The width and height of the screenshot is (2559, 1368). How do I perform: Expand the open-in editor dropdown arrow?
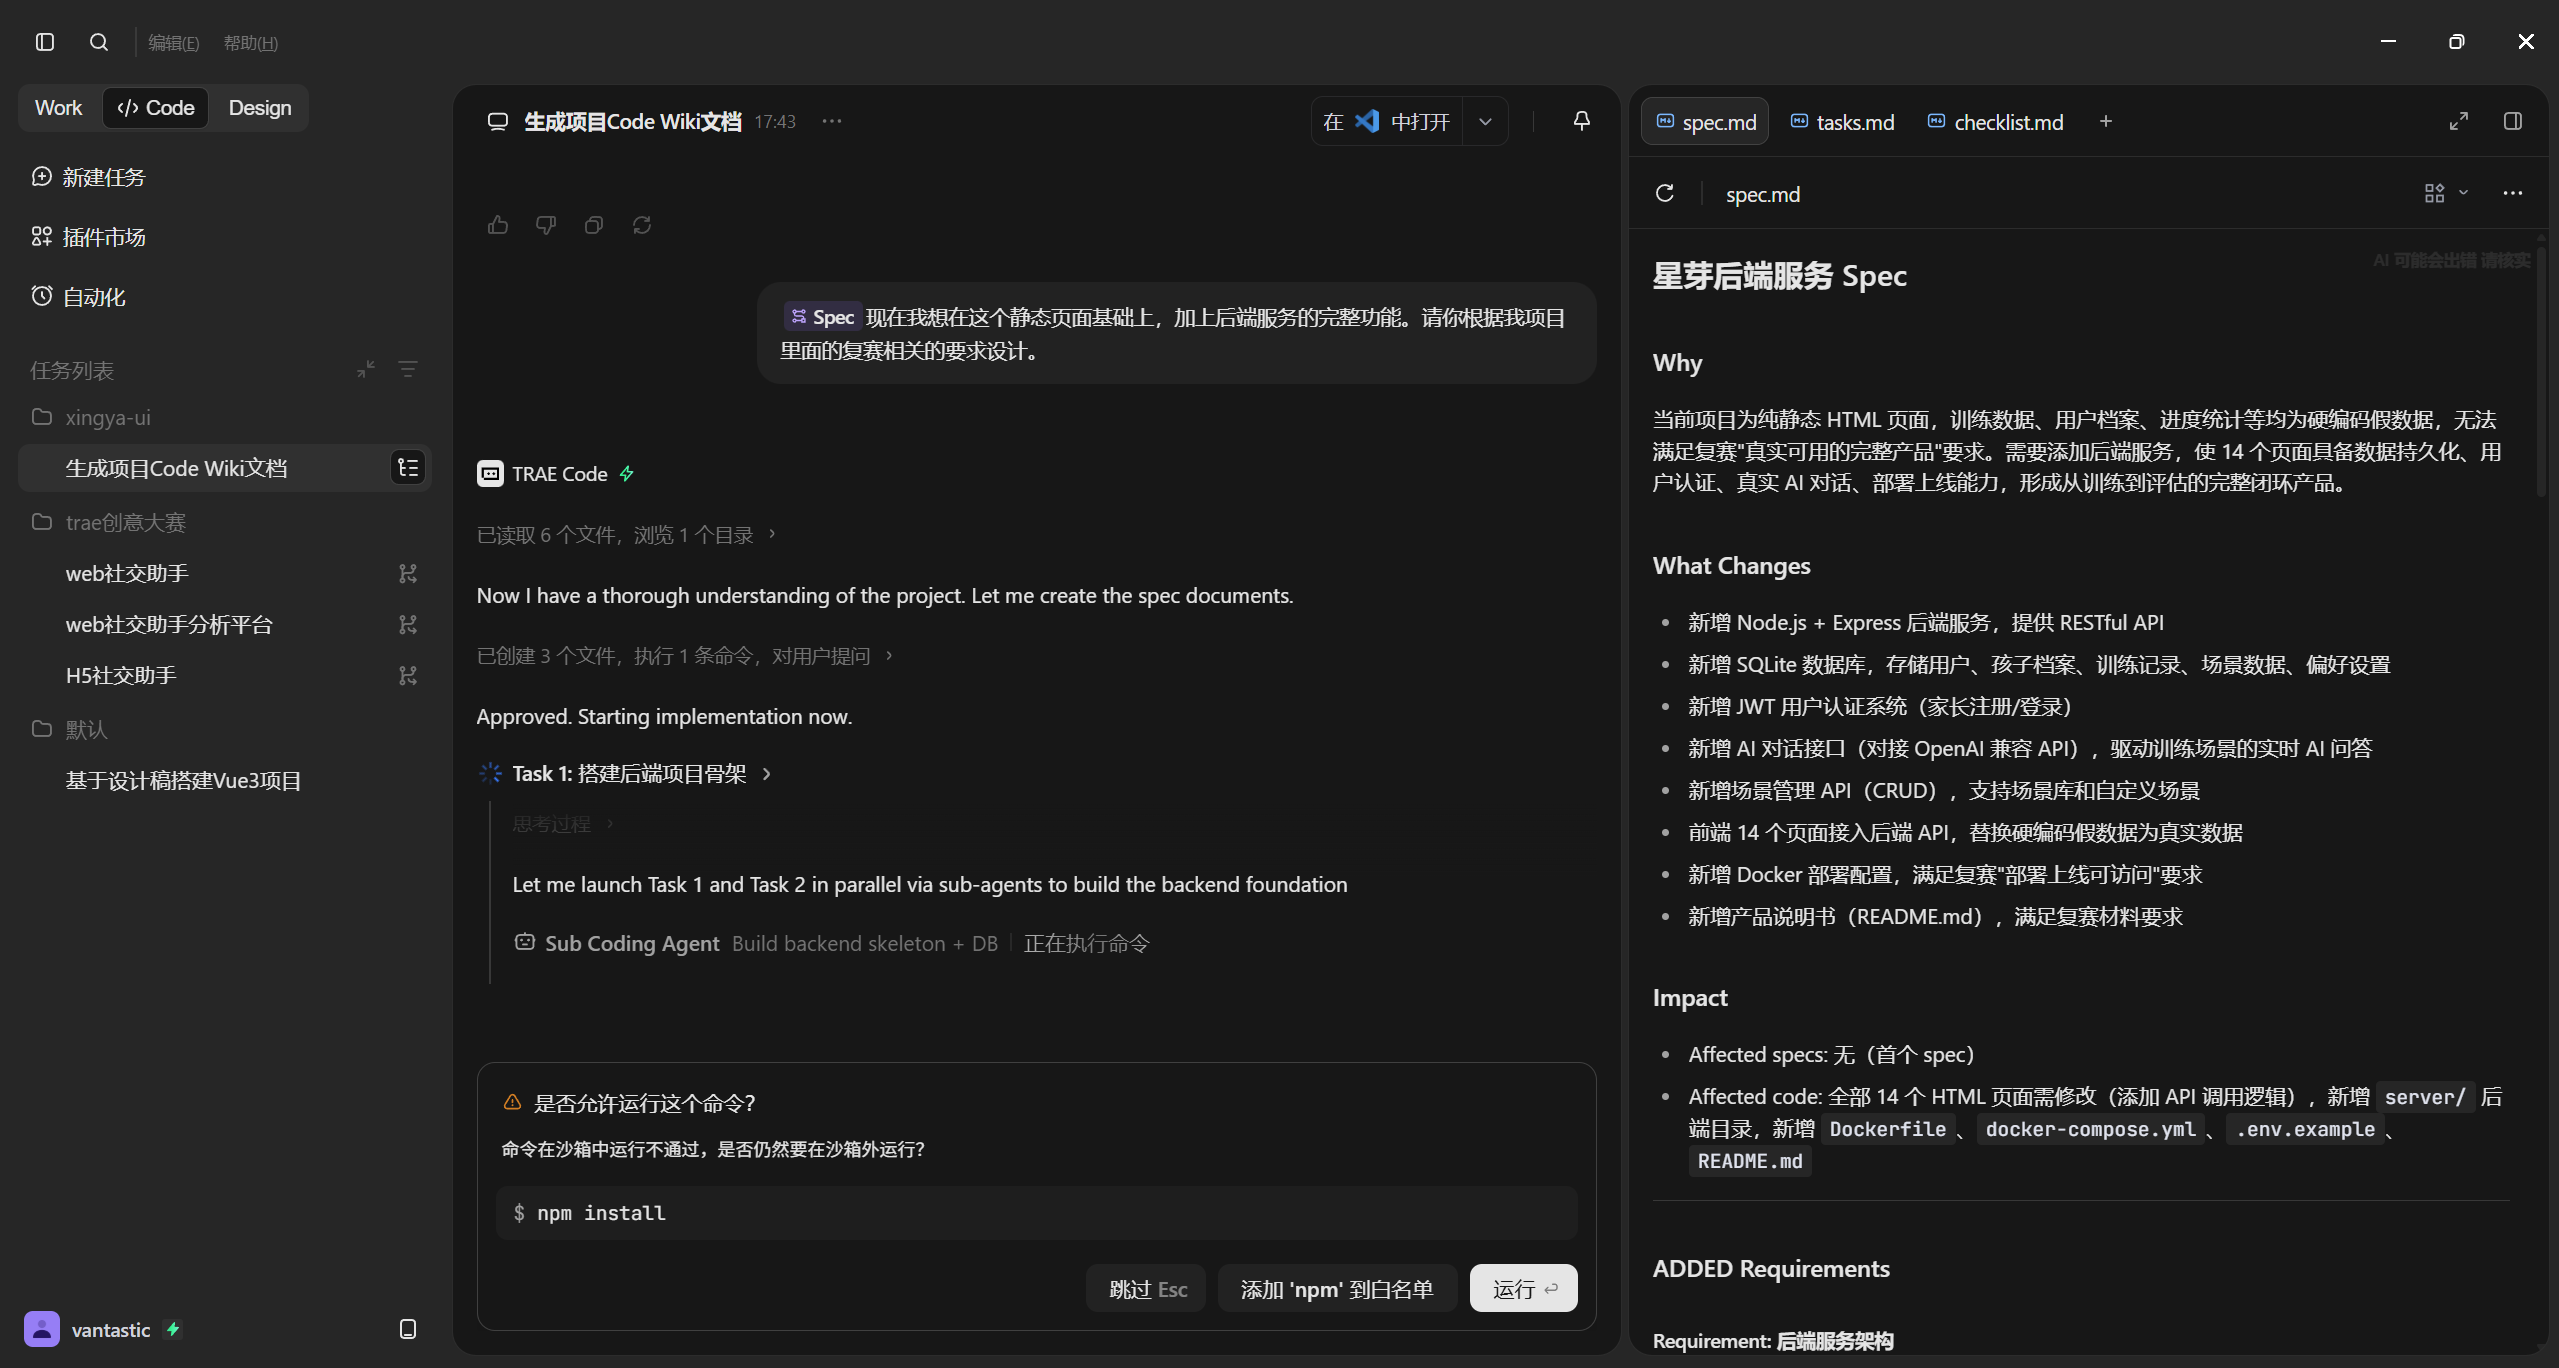[1485, 121]
